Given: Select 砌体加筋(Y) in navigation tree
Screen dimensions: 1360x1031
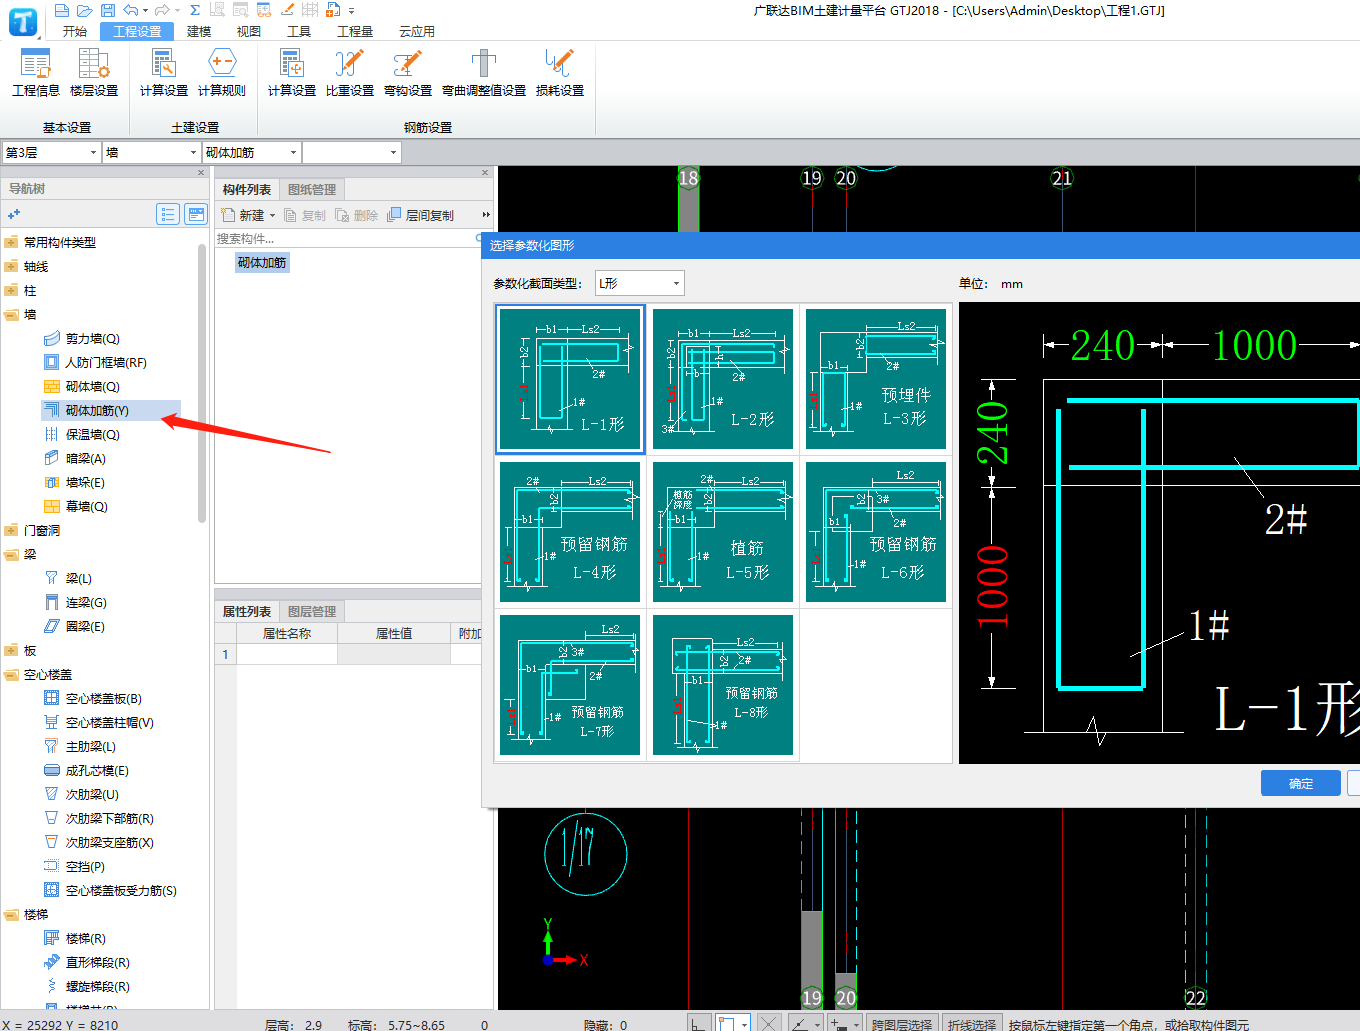Looking at the screenshot, I should point(98,410).
